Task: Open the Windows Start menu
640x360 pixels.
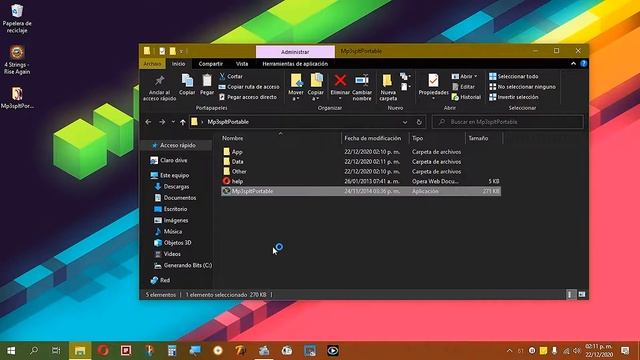Action: (11, 351)
